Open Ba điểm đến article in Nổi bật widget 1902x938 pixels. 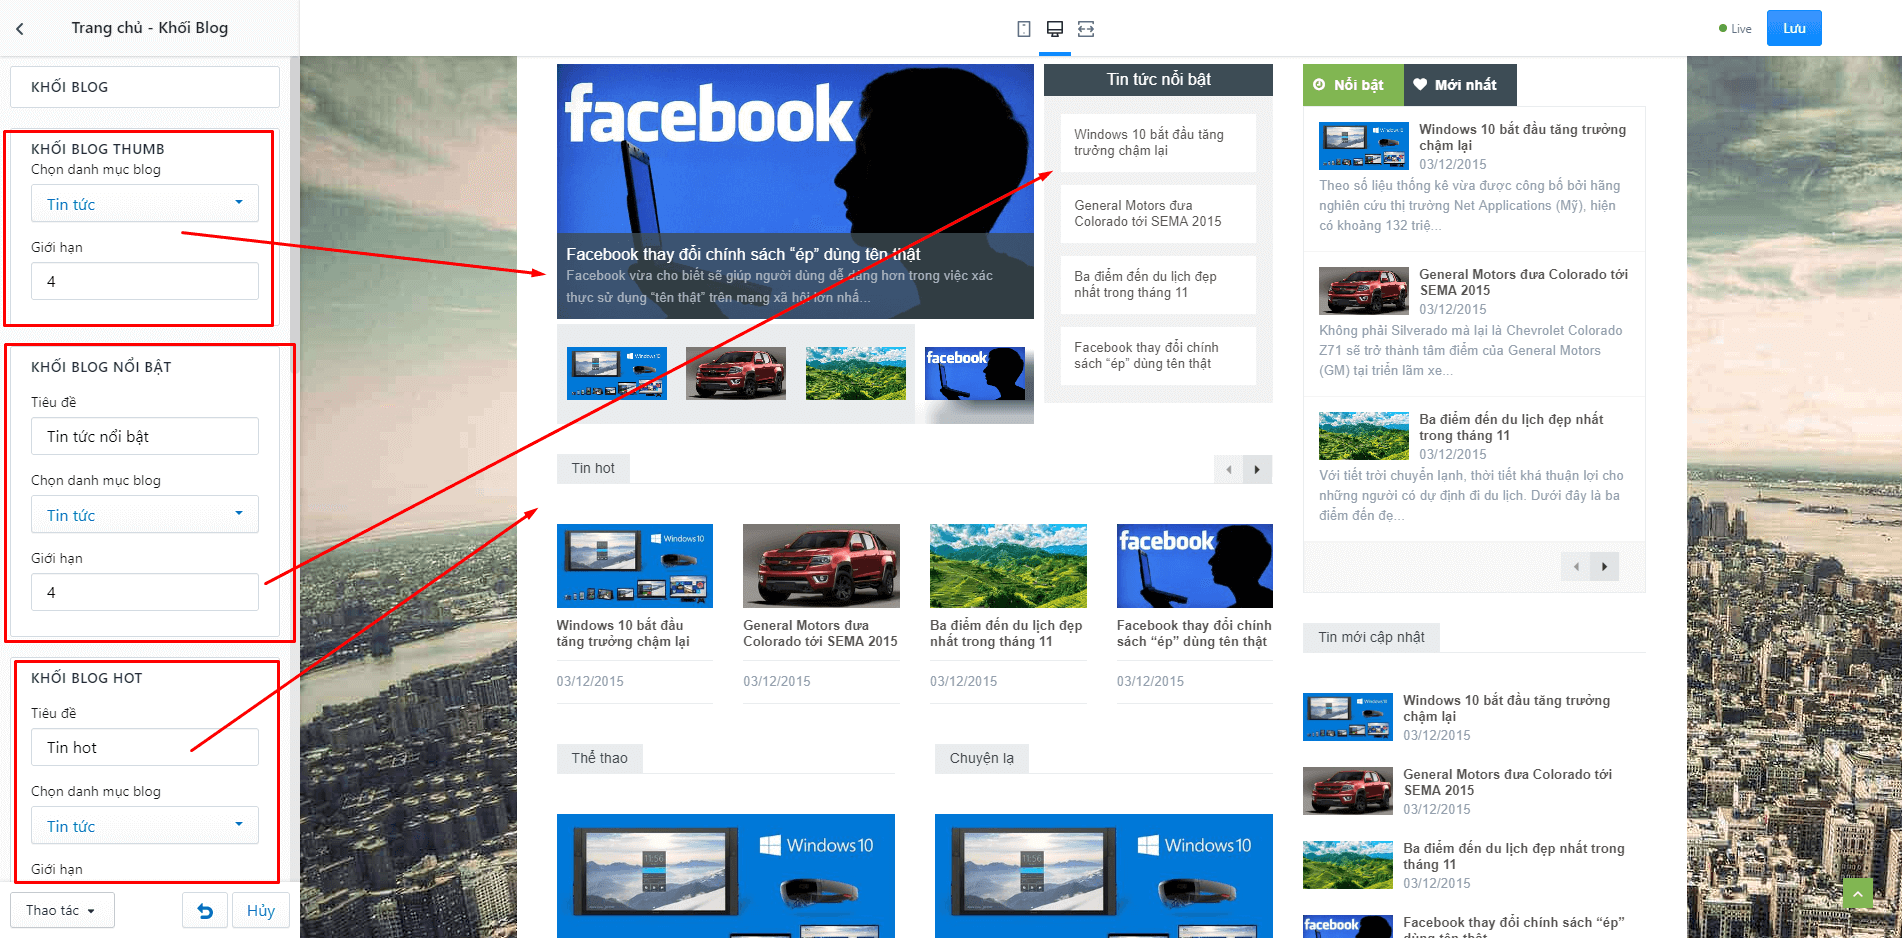[x=1511, y=427]
